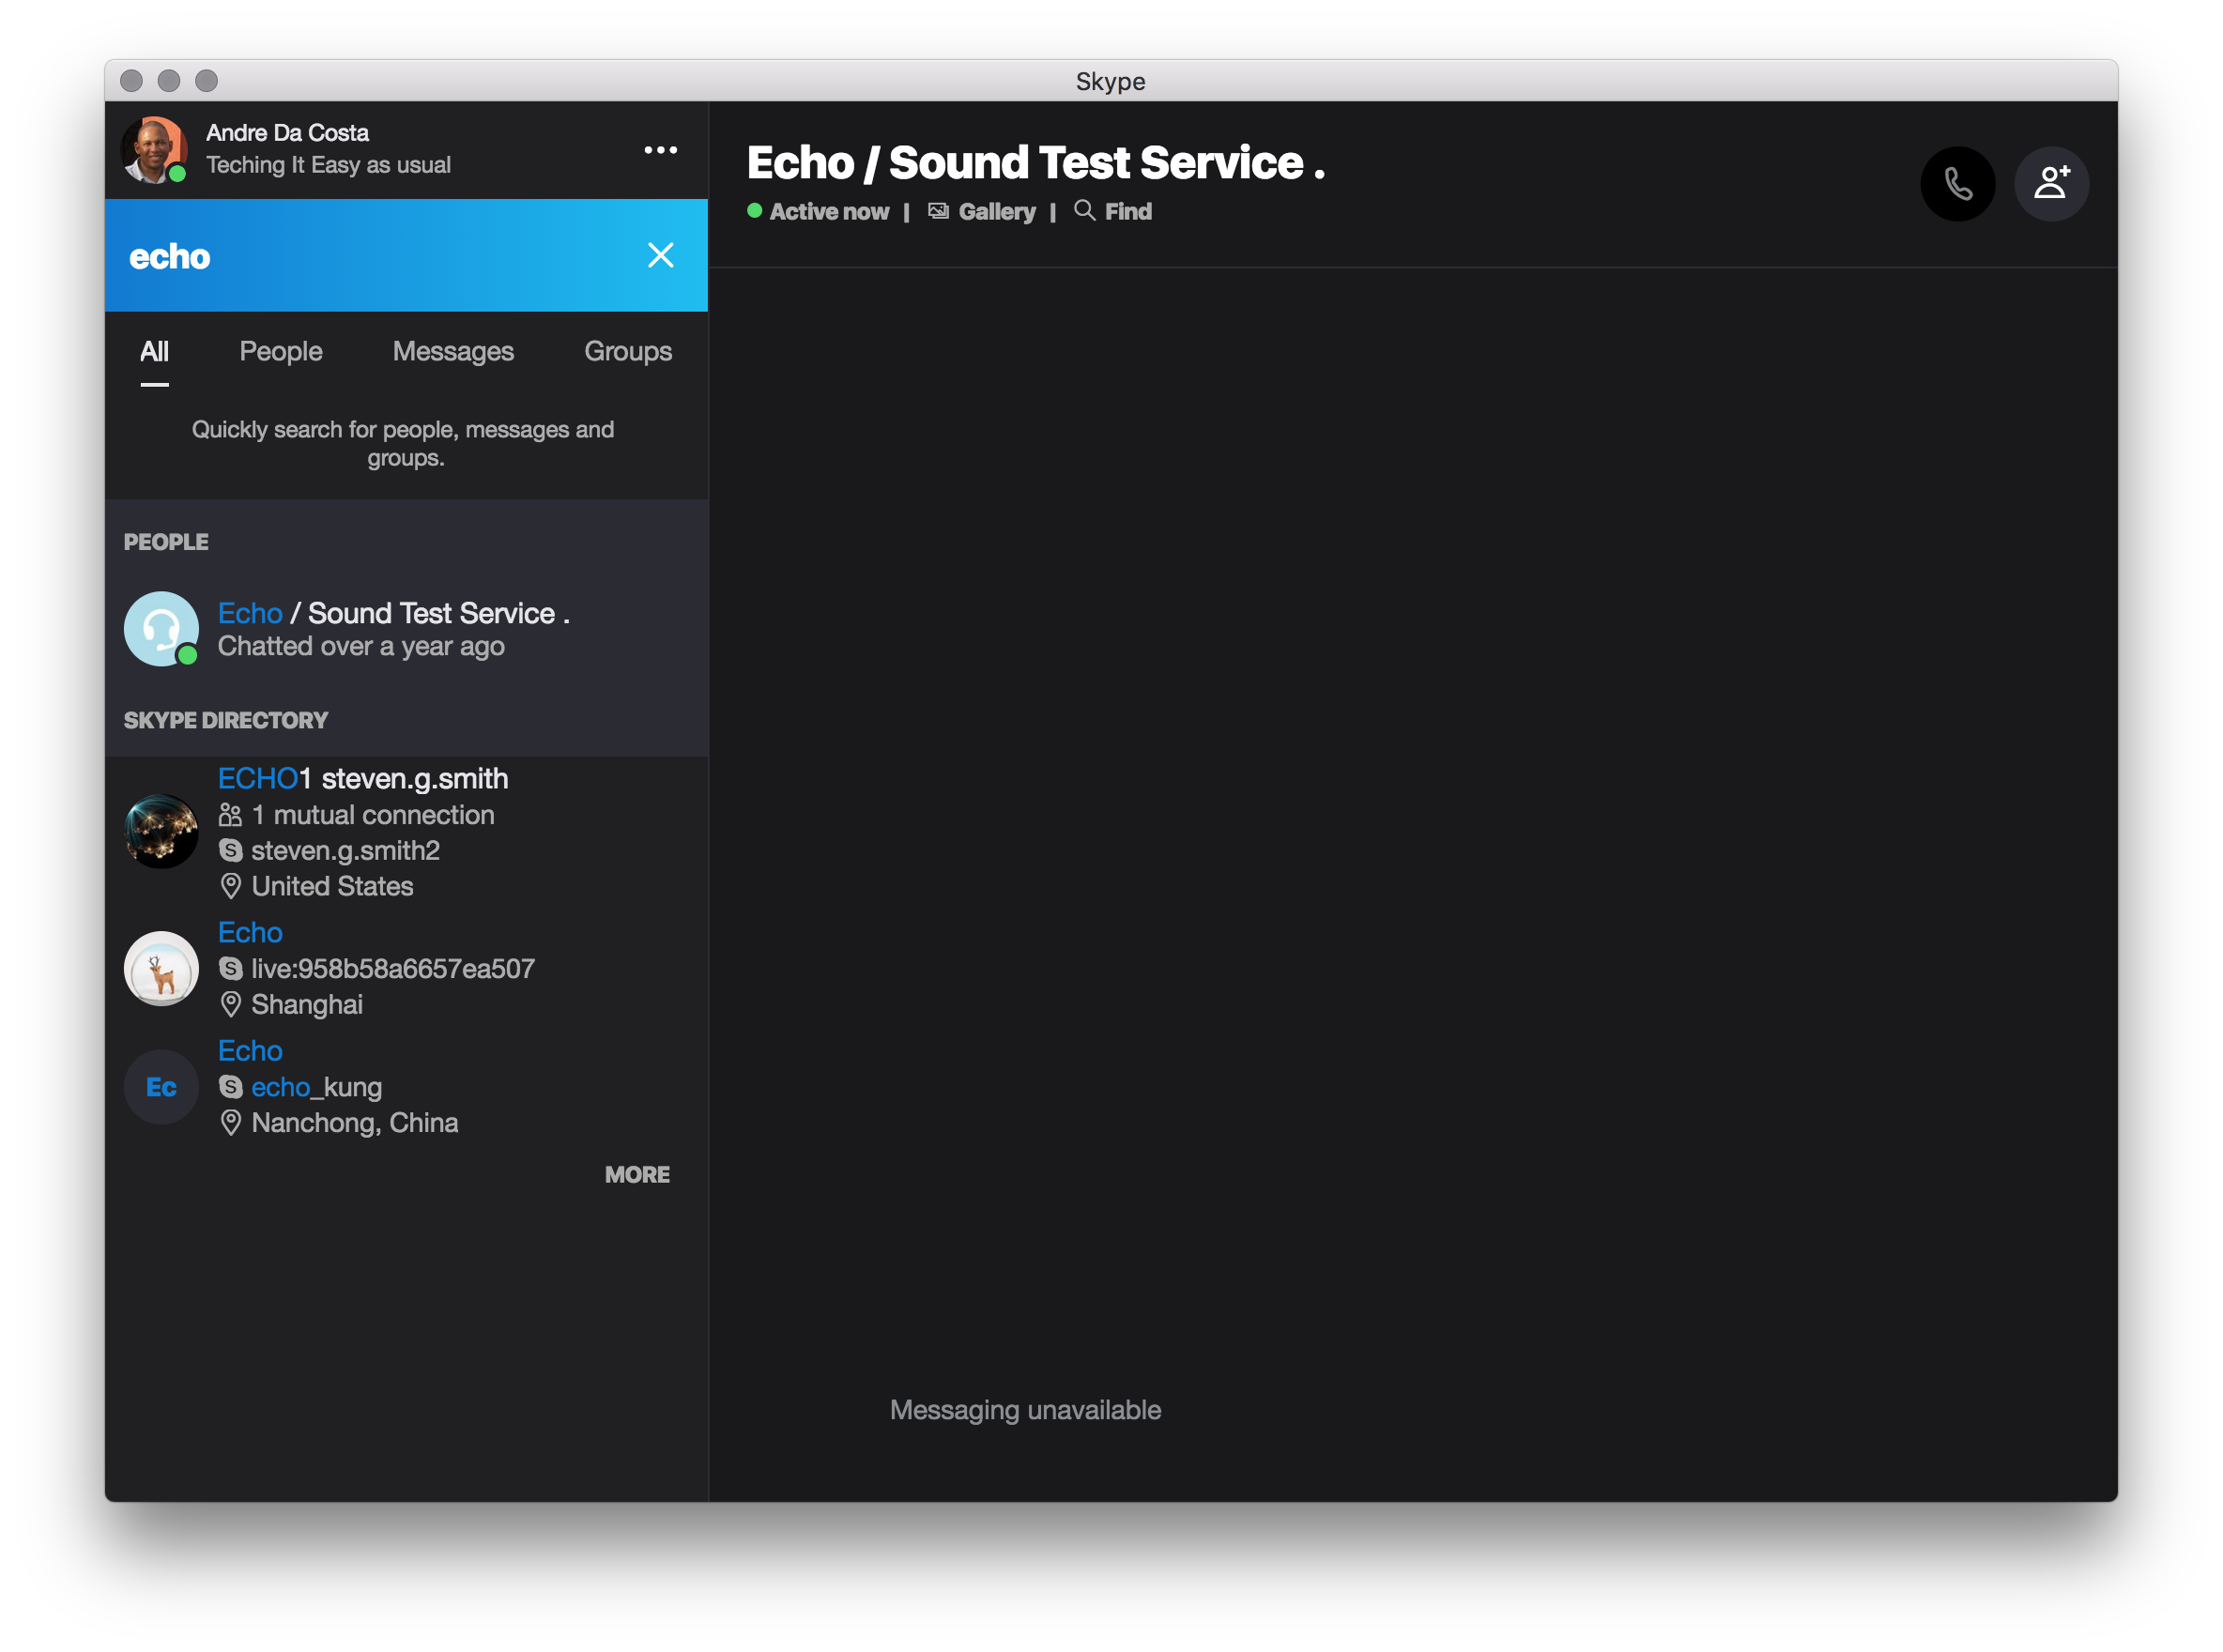The height and width of the screenshot is (1652, 2223).
Task: Click the deer avatar for Echo Shanghai
Action: pos(161,969)
